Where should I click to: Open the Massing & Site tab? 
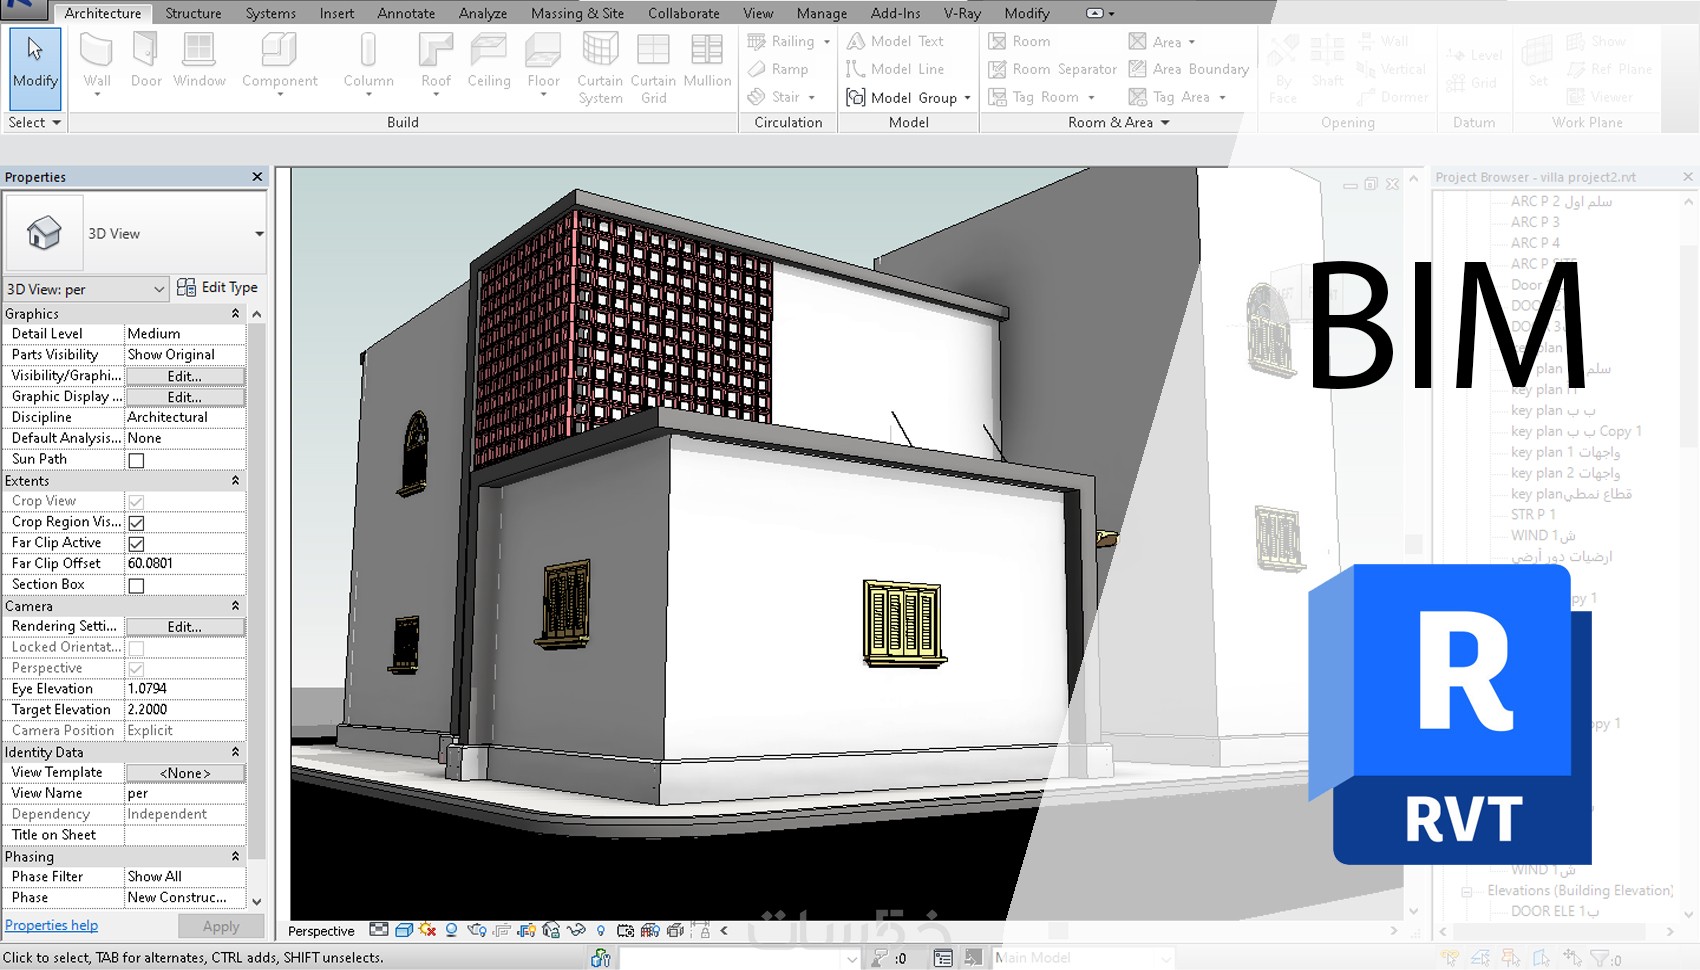tap(577, 13)
